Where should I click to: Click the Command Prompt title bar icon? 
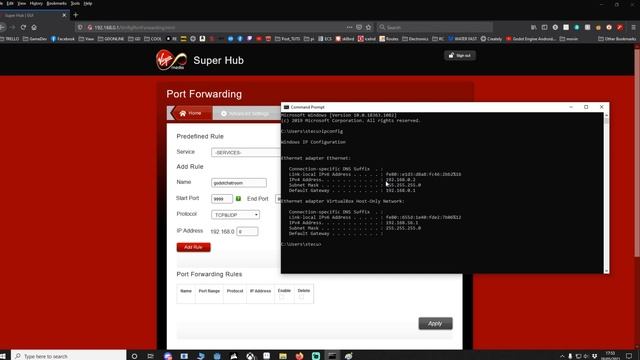click(x=286, y=107)
